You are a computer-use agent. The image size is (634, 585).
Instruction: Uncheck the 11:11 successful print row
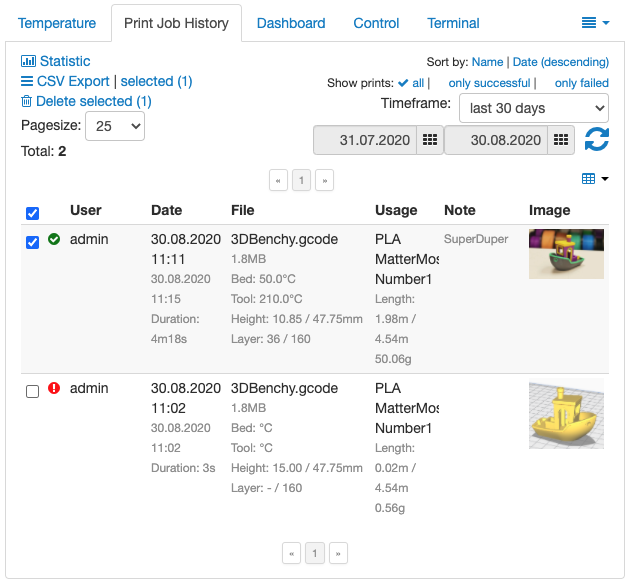[32, 242]
